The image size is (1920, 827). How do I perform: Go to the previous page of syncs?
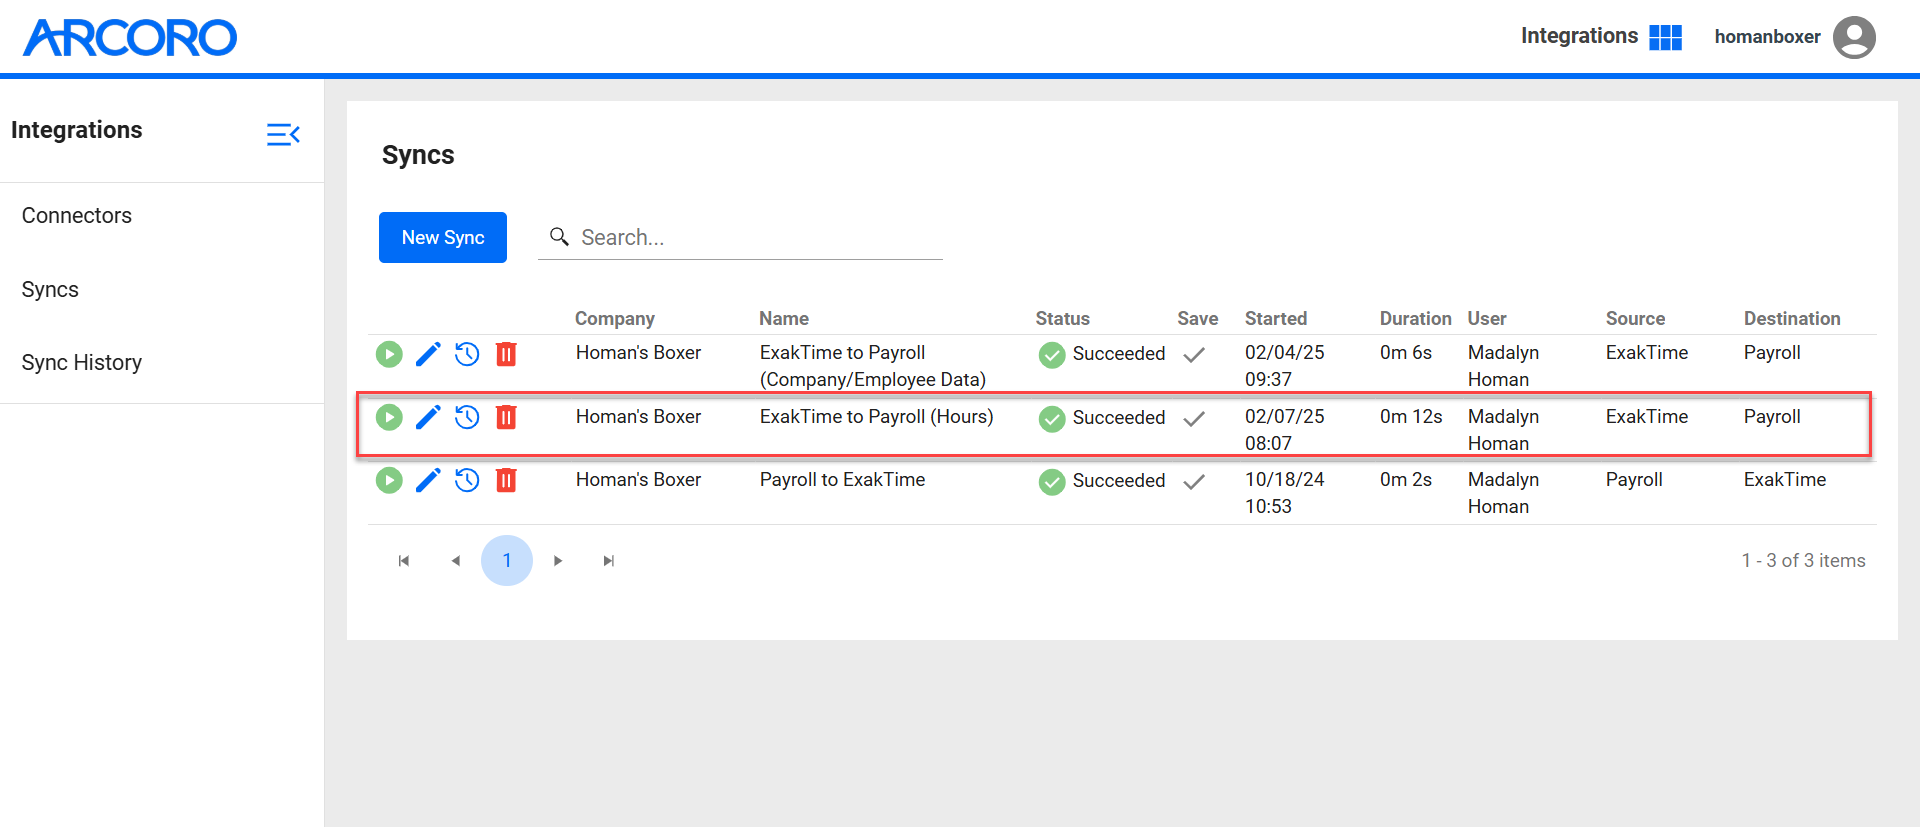[x=456, y=561]
